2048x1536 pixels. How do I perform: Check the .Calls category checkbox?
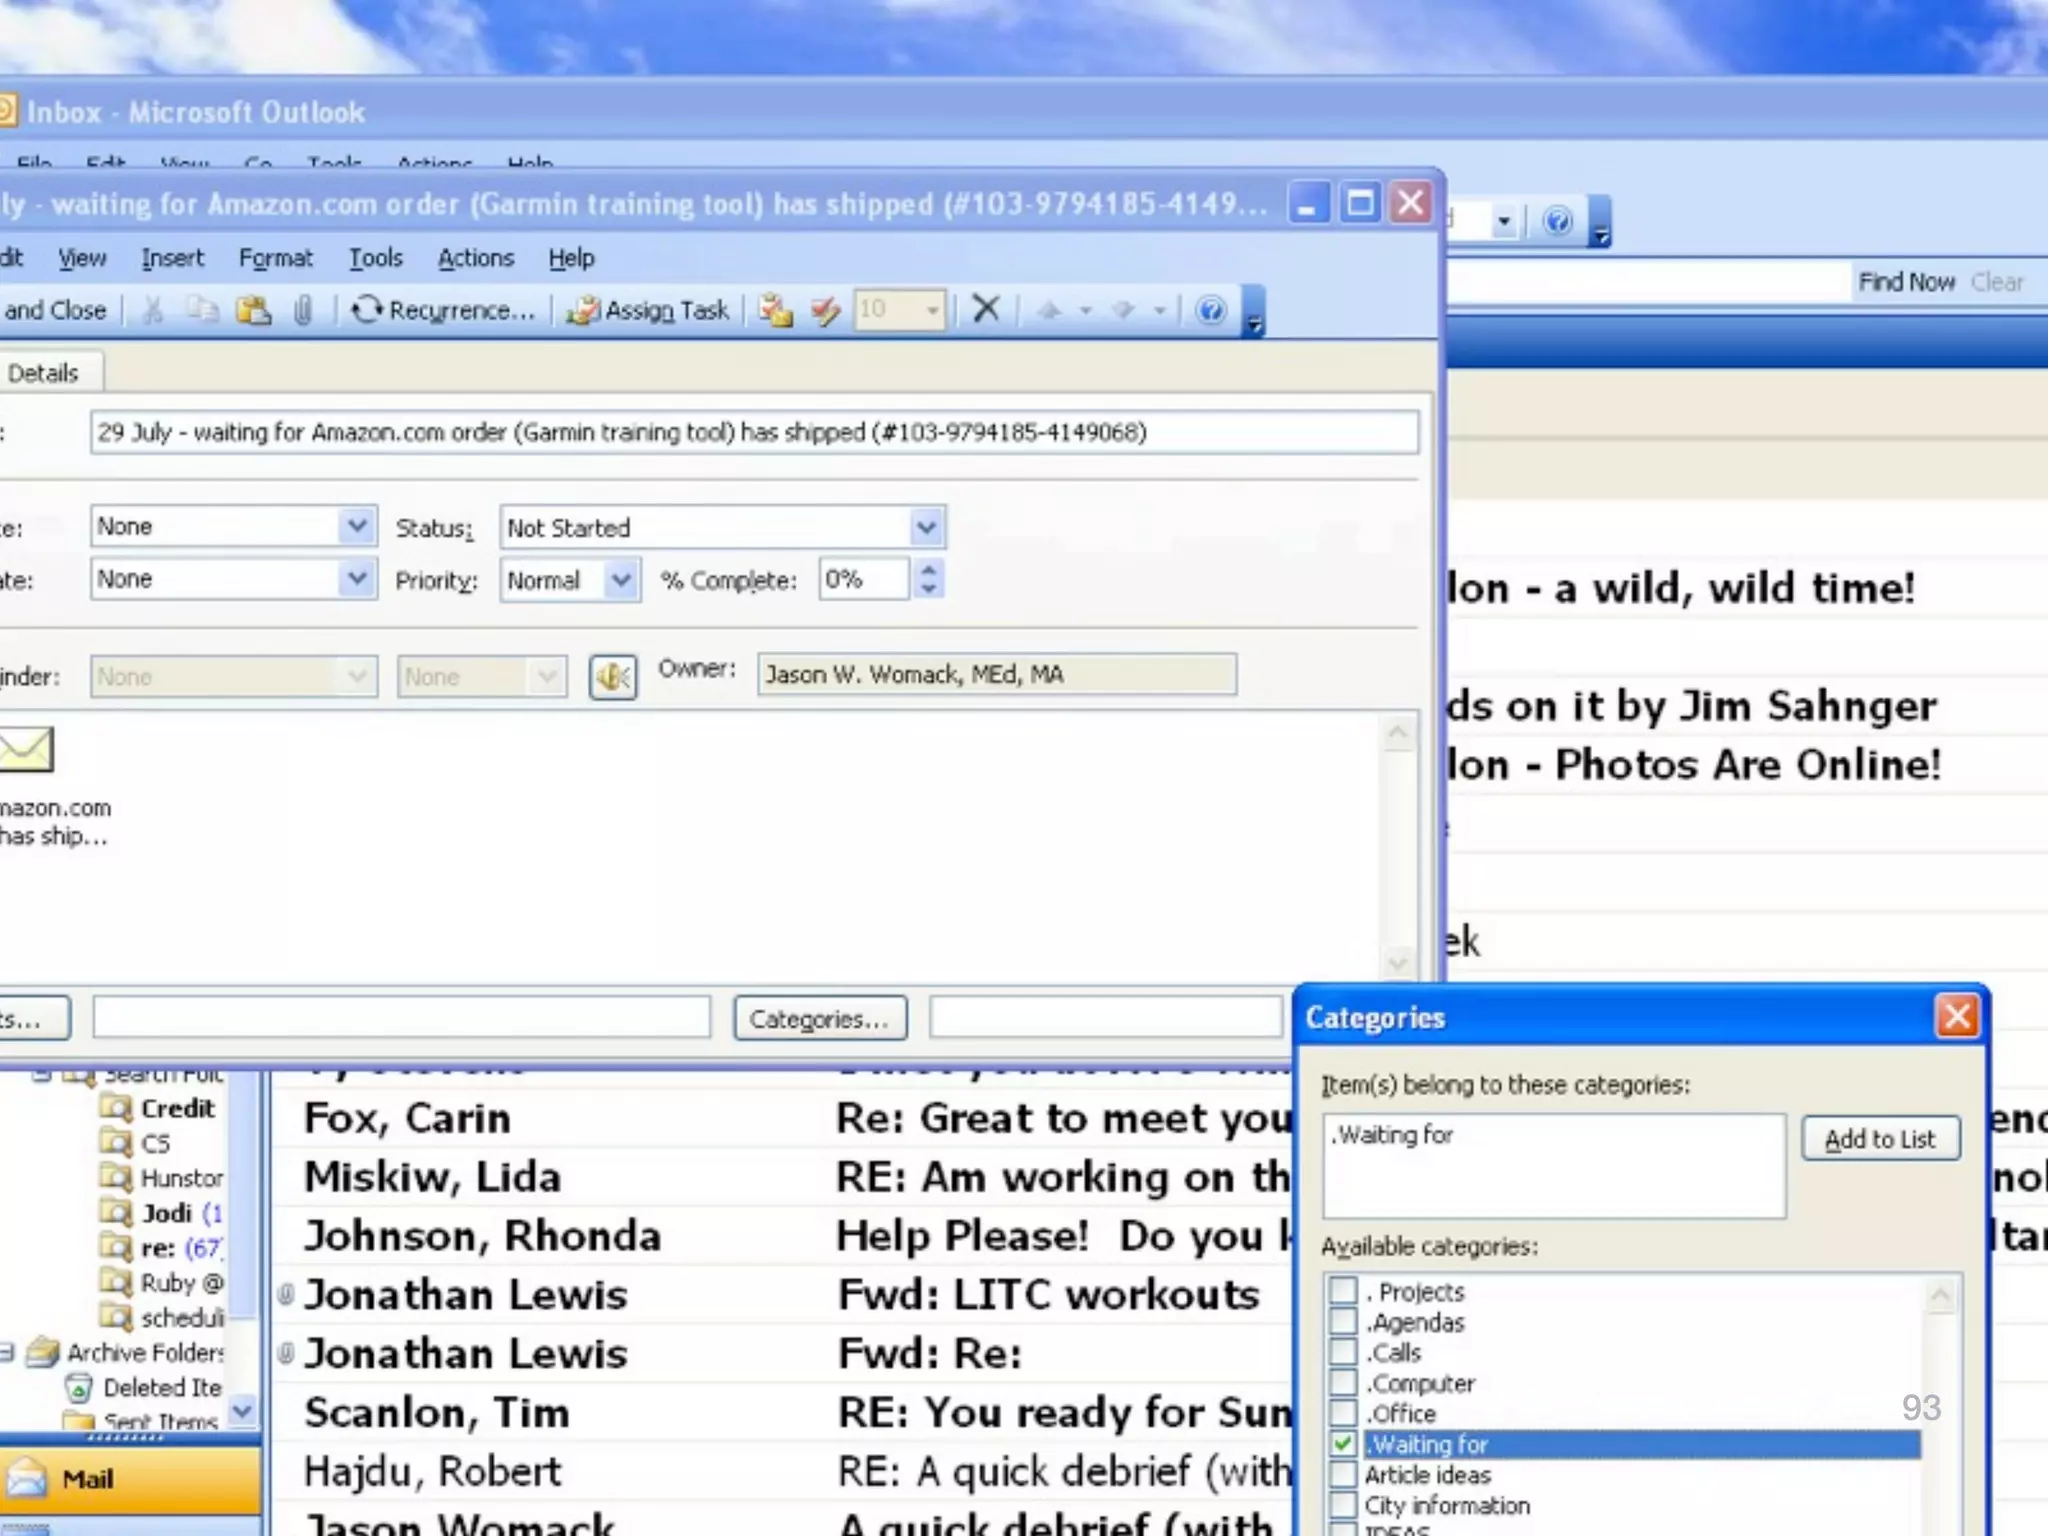tap(1343, 1353)
